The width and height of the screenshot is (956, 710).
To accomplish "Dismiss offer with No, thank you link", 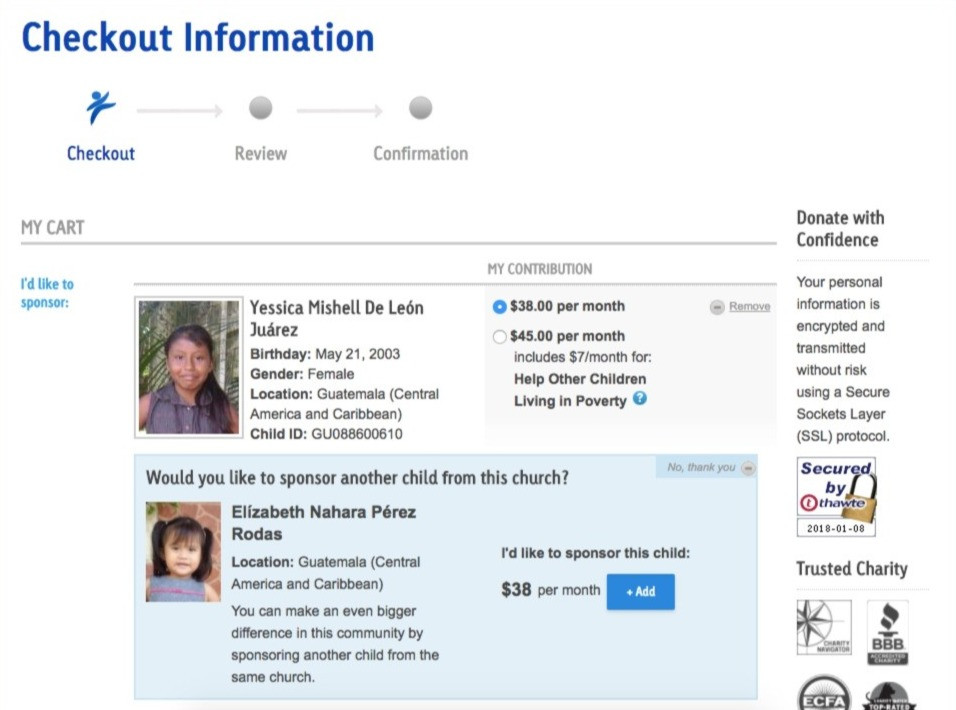I will coord(700,468).
